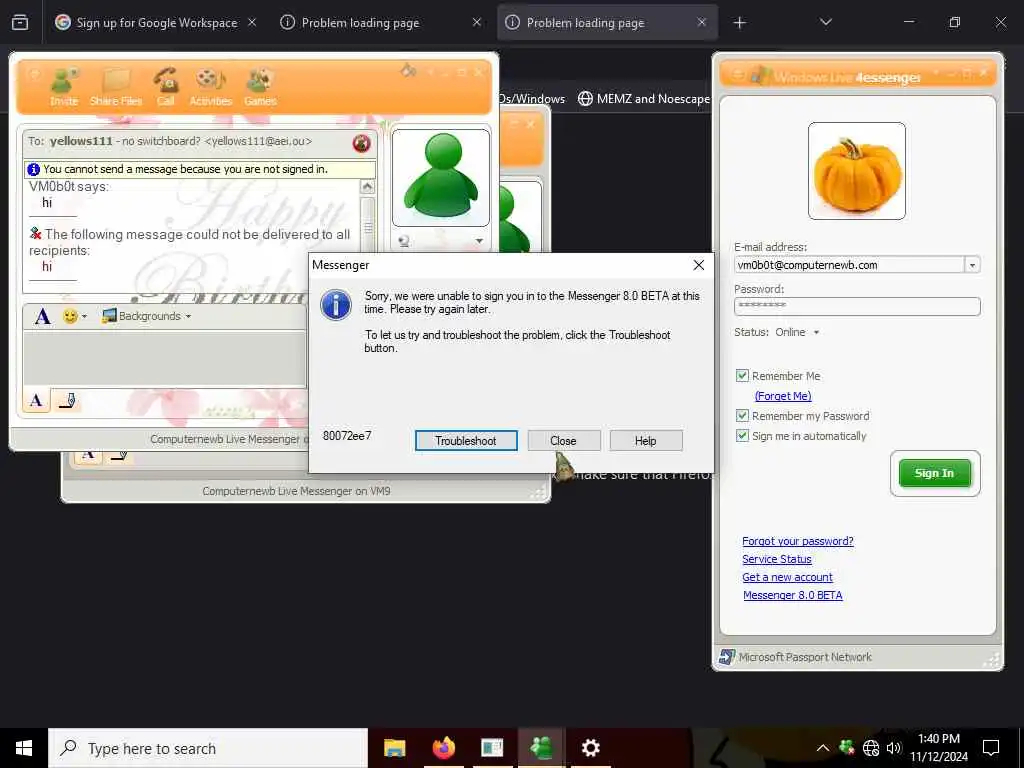Switch to handwriting pen mode tab

(67, 400)
